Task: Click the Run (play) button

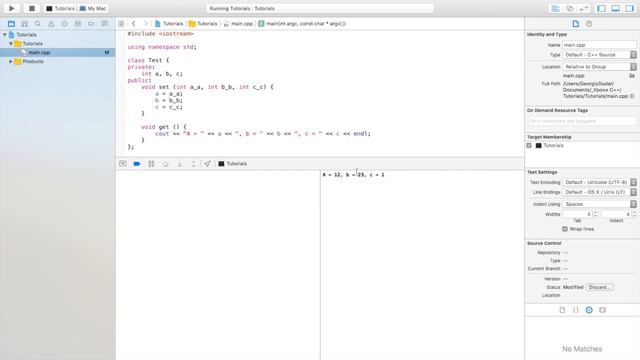Action: [11, 8]
